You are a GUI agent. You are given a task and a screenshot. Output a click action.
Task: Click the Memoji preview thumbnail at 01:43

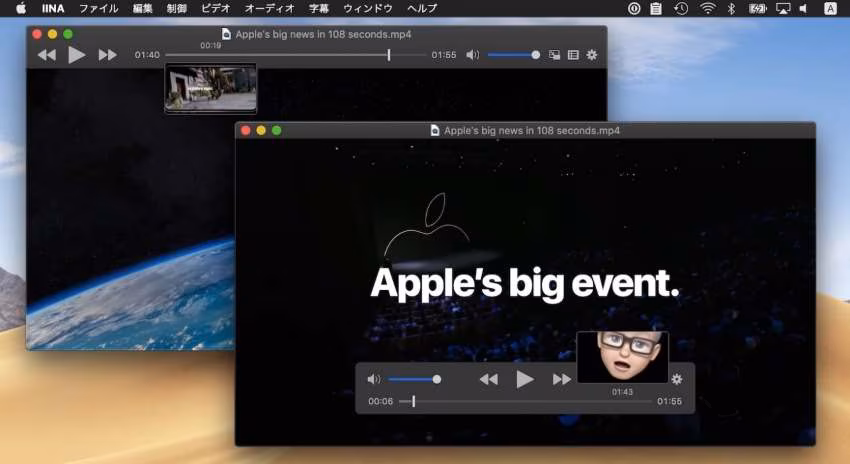[622, 357]
